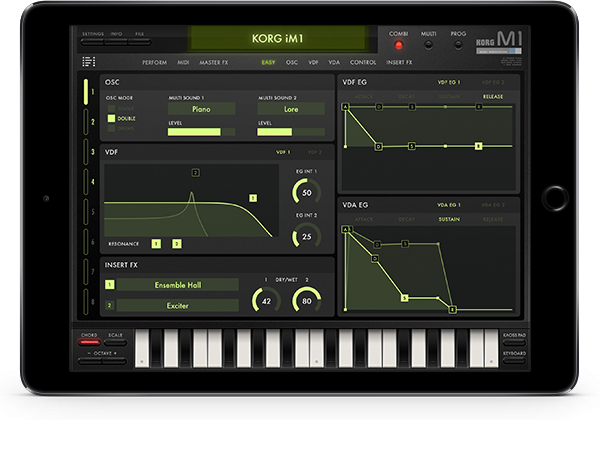This screenshot has width=600, height=450.
Task: Set OSC mode to SINGLE
Action: pyautogui.click(x=111, y=109)
